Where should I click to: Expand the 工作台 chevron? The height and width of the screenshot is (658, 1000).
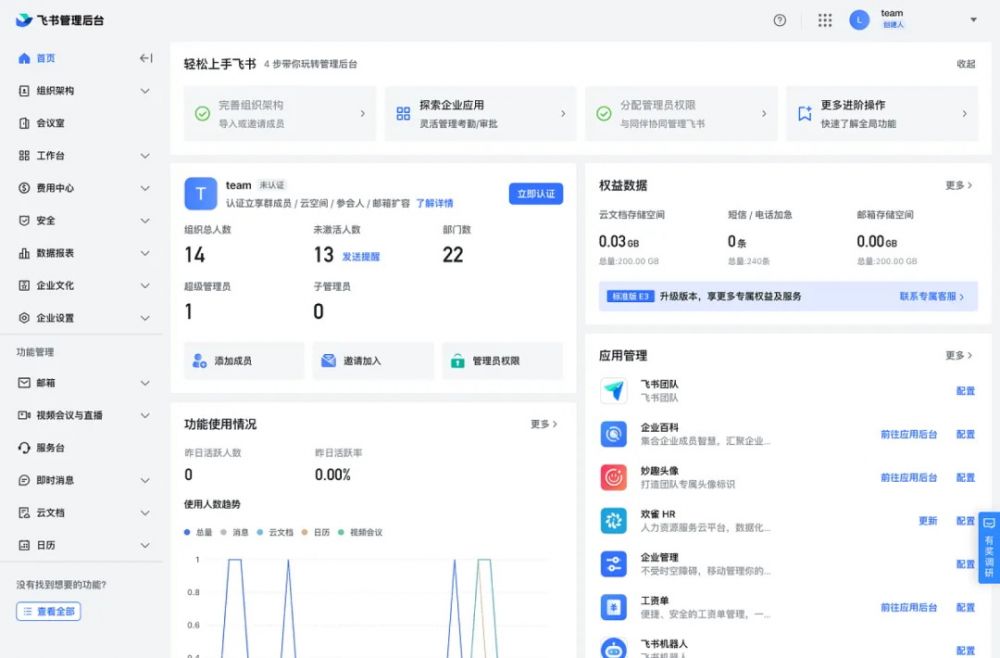pos(145,156)
